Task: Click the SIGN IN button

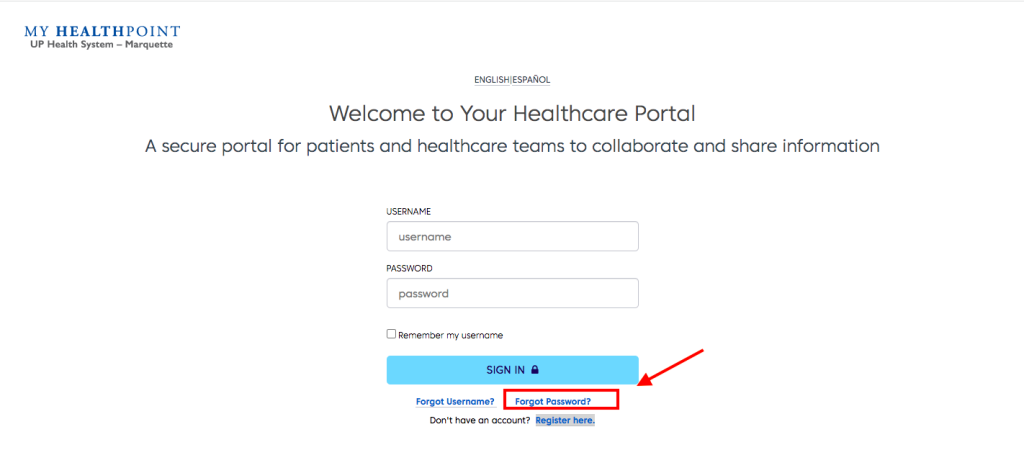Action: click(513, 369)
